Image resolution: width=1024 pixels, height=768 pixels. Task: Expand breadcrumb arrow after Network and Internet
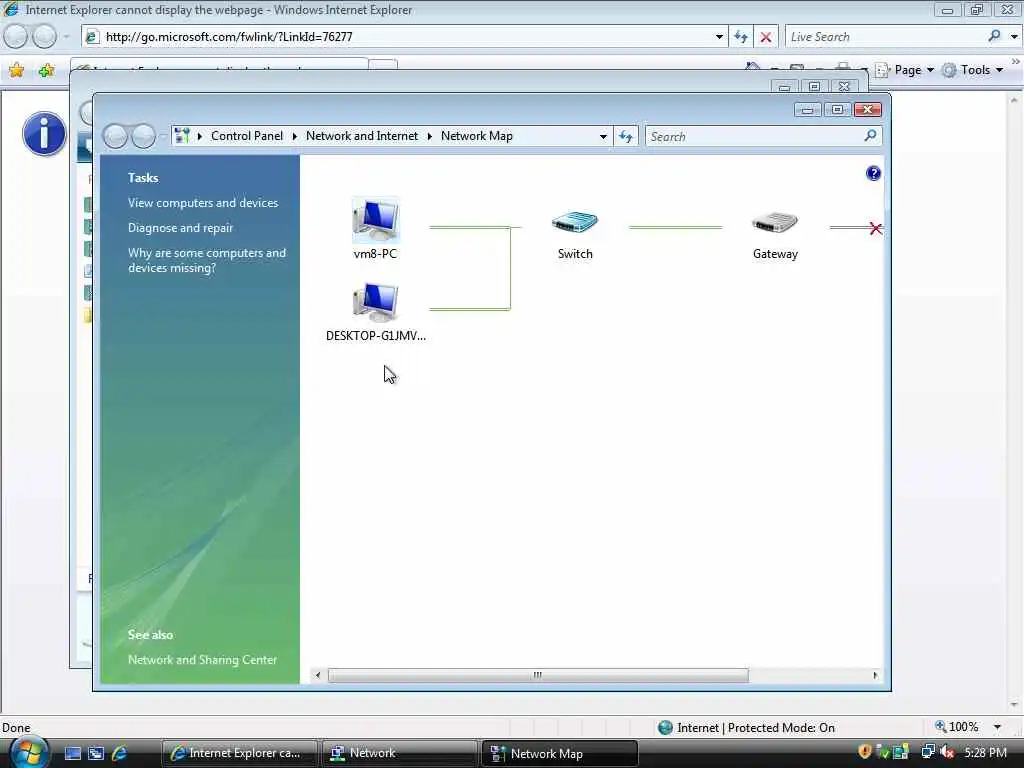(430, 136)
